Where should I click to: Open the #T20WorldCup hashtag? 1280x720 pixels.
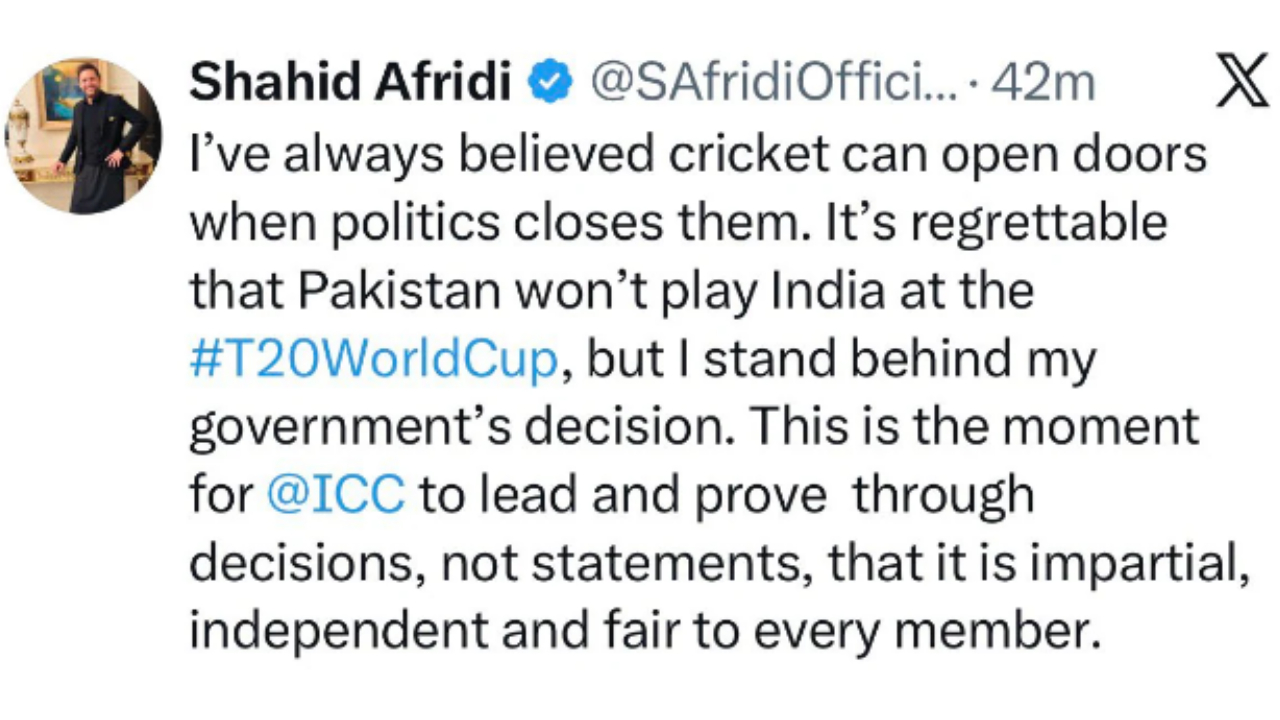372,360
